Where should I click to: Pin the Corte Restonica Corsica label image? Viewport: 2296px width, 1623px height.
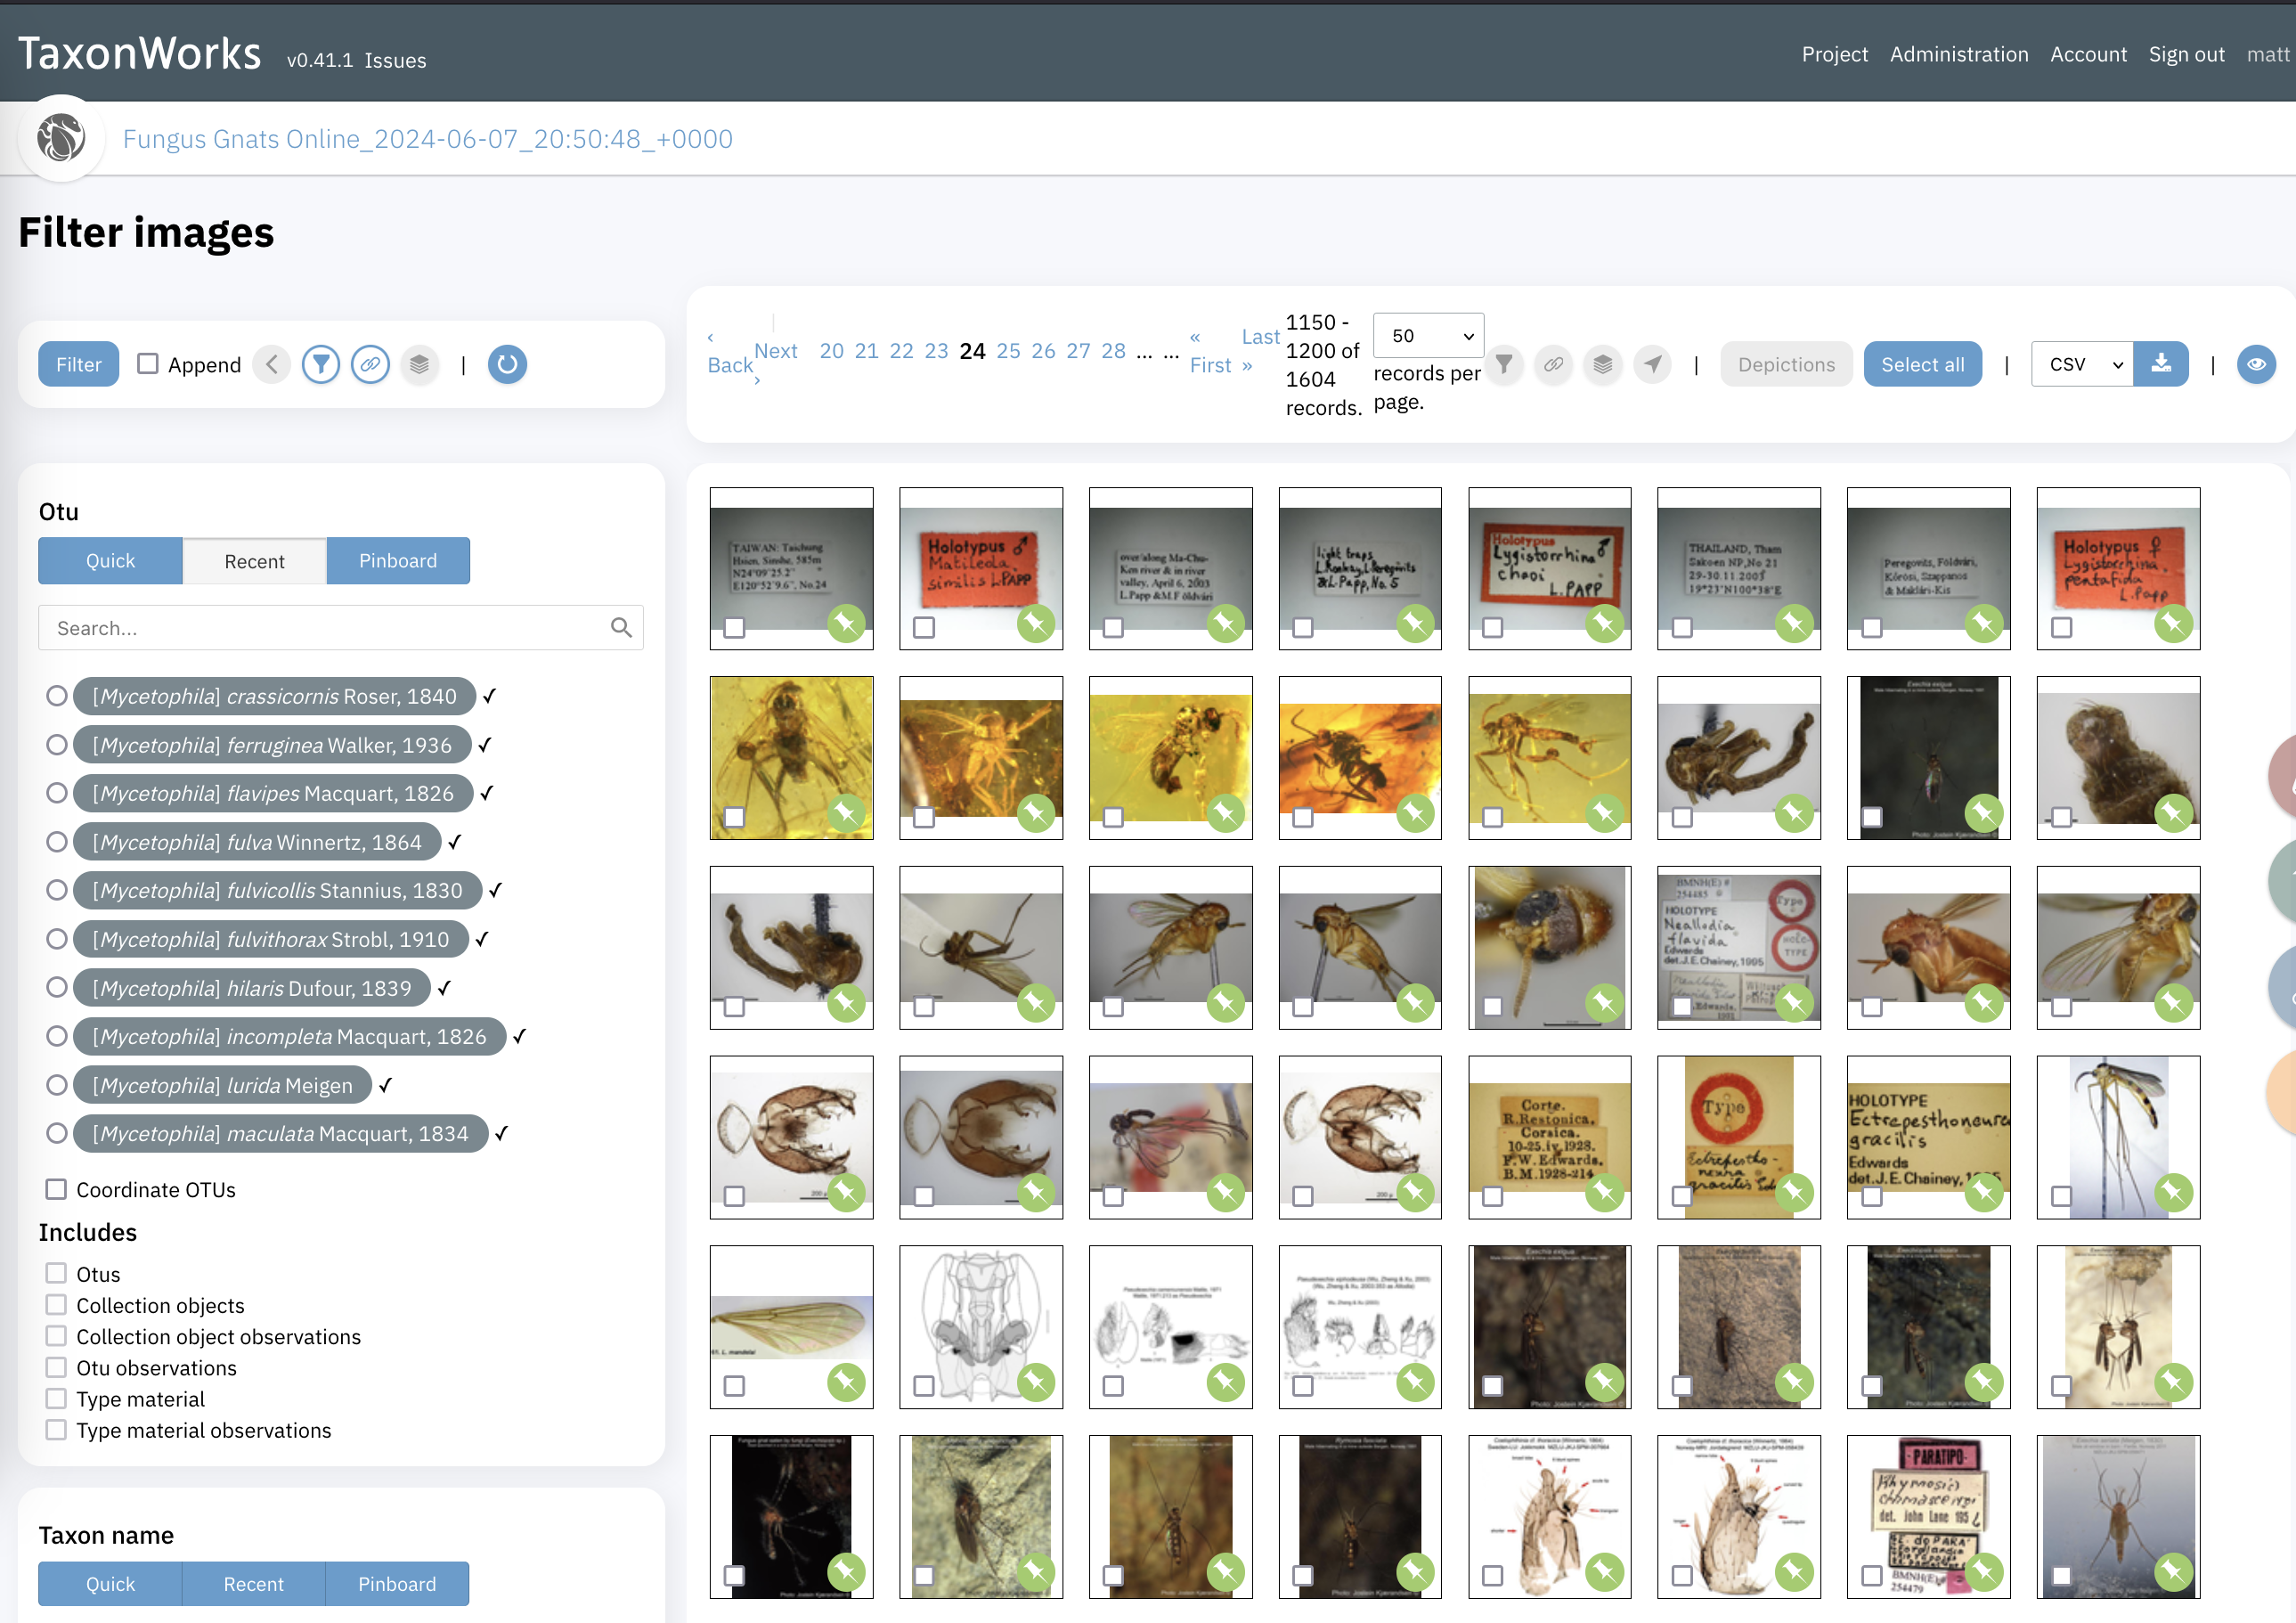(1605, 1192)
